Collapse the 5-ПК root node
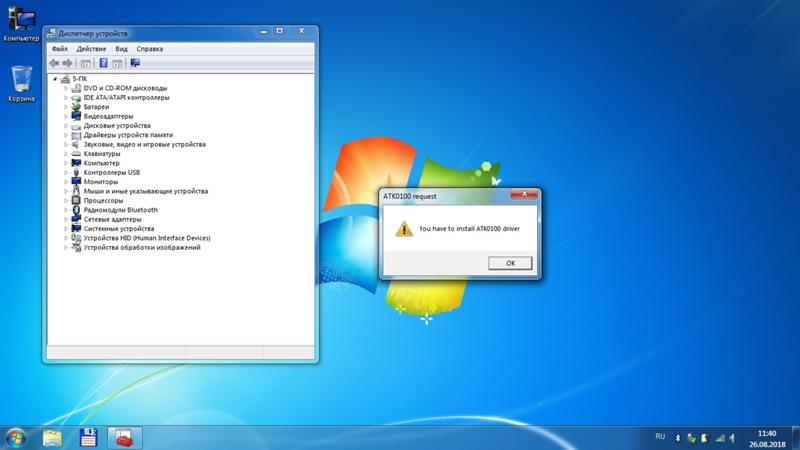Screen dimensions: 800x450 [55, 79]
